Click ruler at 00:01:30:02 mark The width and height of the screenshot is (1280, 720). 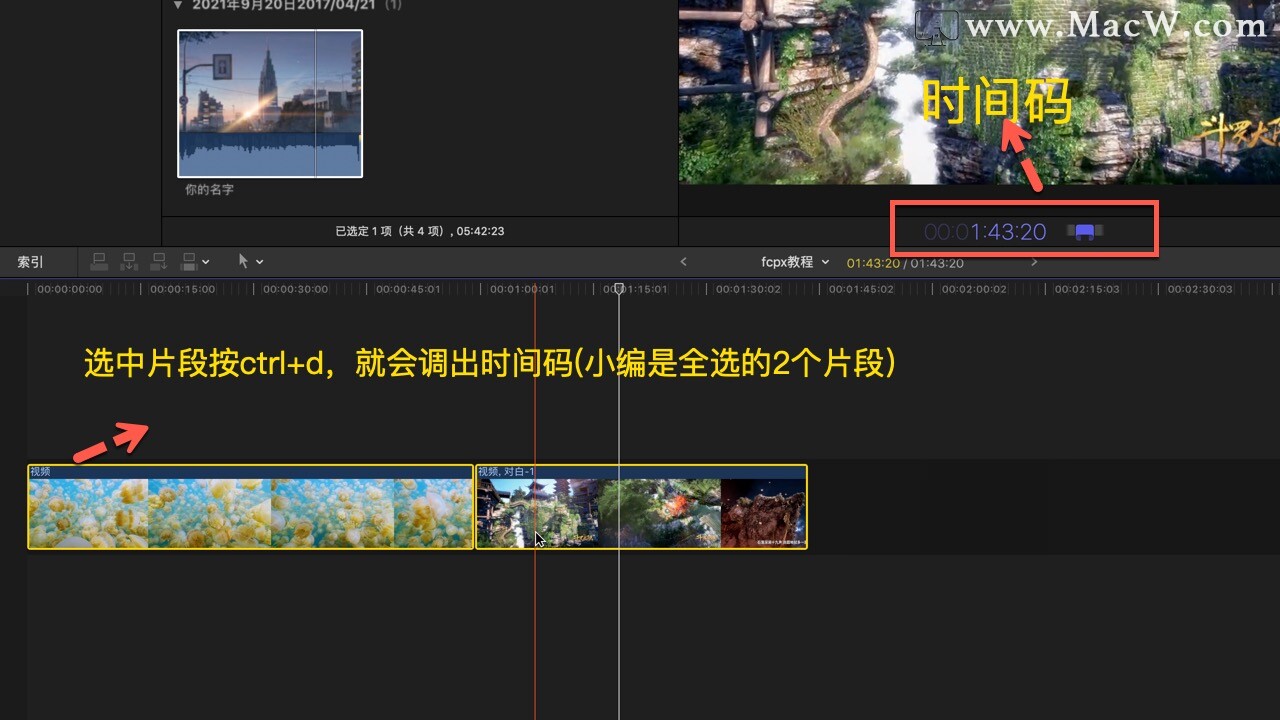747,289
